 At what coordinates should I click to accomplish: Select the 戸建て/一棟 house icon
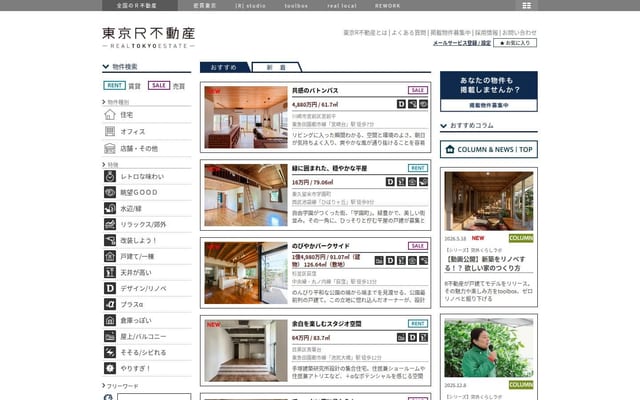click(110, 256)
